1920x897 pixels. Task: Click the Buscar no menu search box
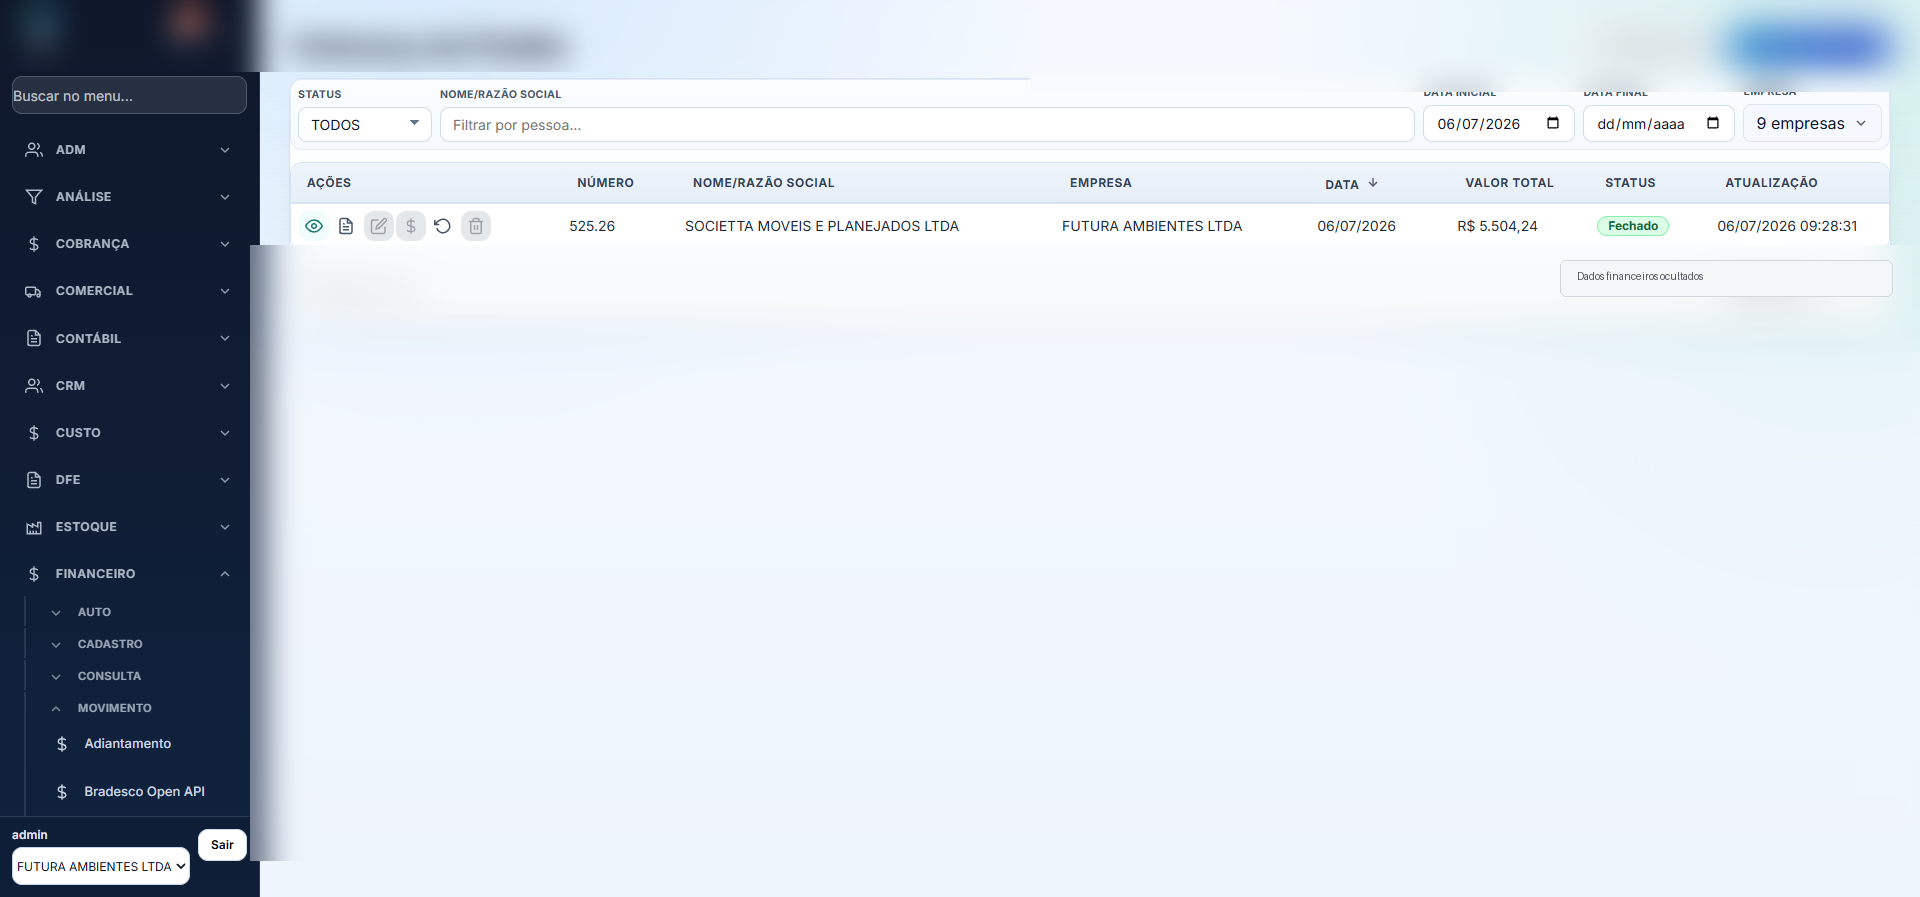pyautogui.click(x=129, y=95)
